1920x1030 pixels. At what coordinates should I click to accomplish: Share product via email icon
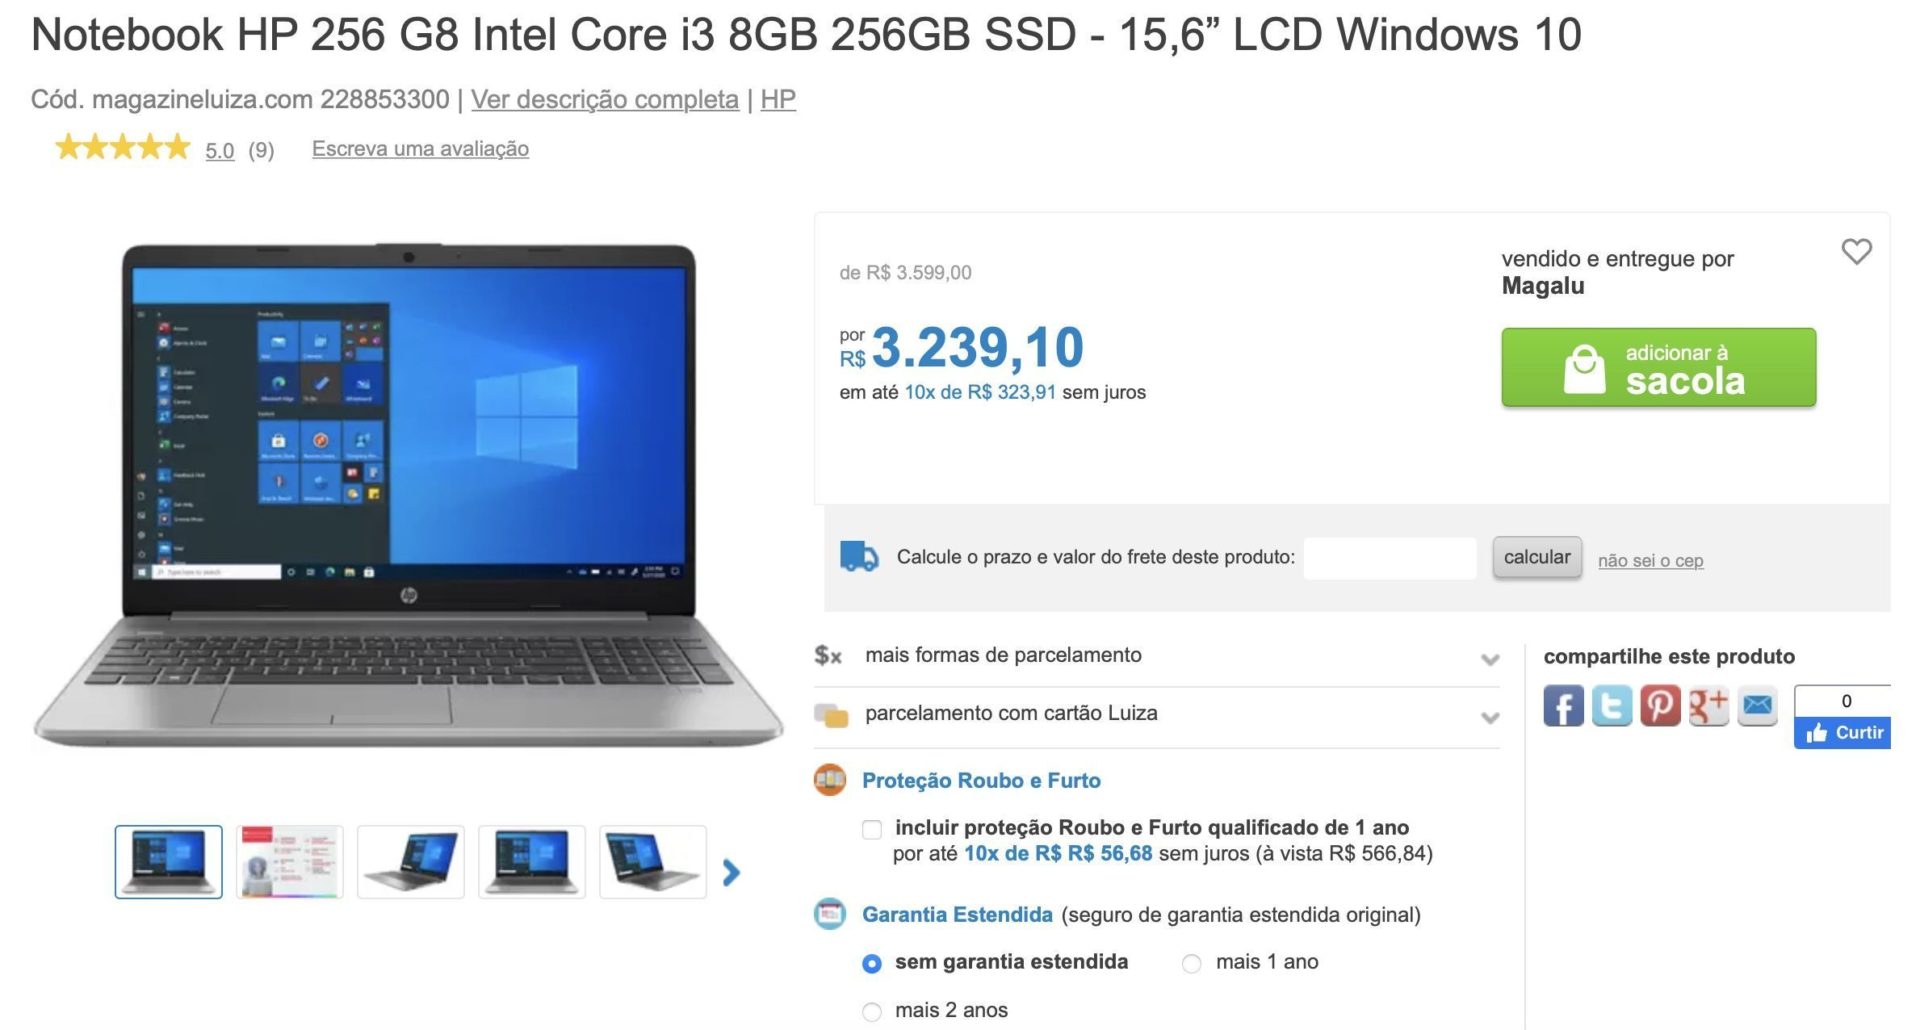tap(1757, 705)
